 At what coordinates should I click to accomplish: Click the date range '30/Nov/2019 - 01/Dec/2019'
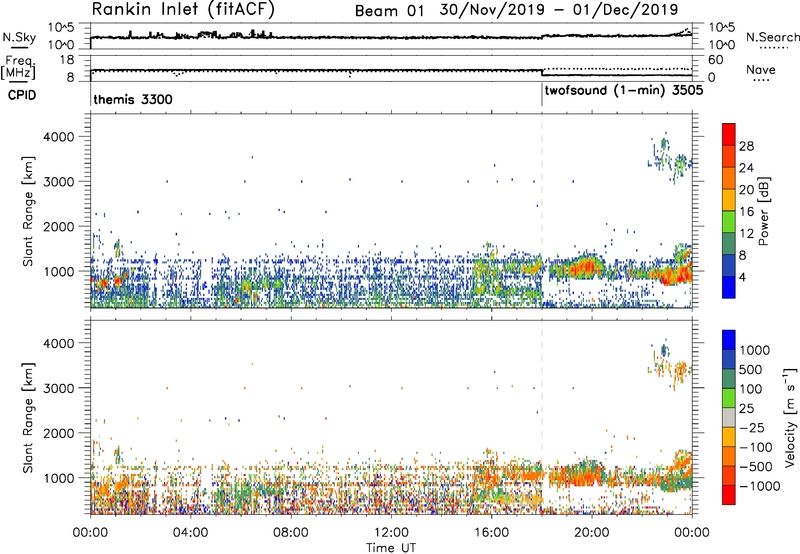coord(559,10)
